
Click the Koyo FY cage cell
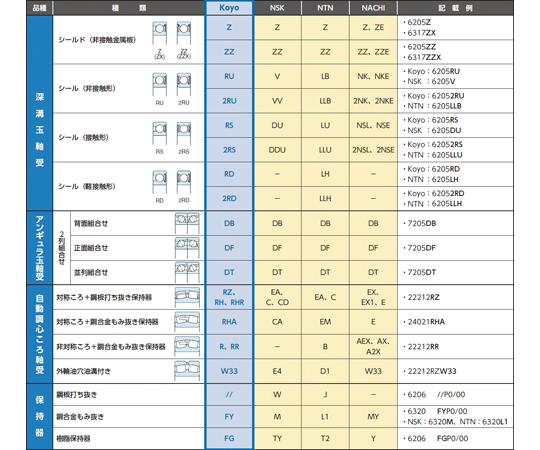point(229,417)
